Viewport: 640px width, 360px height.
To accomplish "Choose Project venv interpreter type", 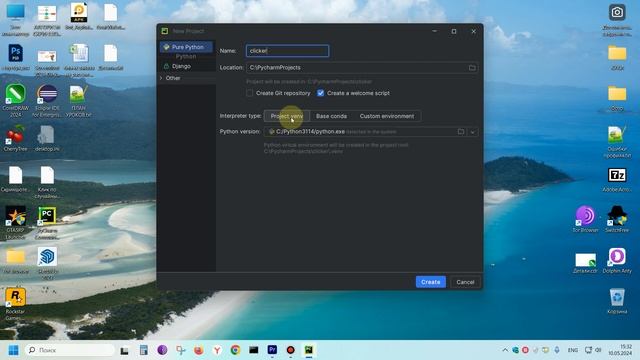I will [287, 116].
